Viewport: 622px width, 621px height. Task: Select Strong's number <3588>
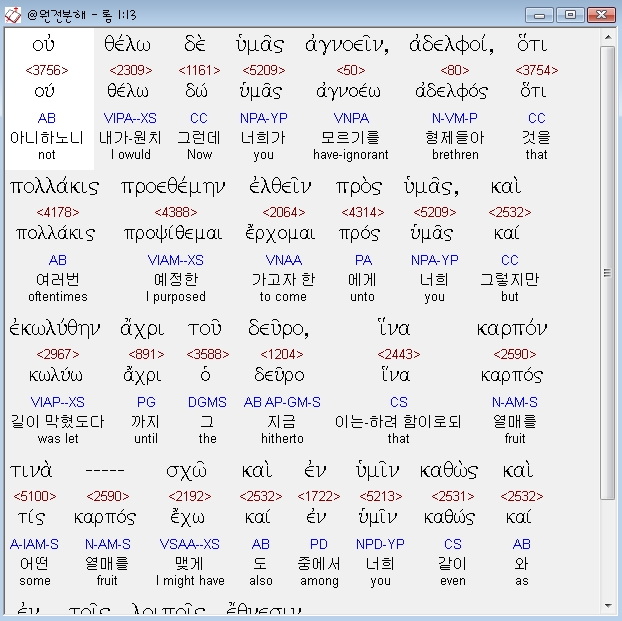pyautogui.click(x=208, y=354)
